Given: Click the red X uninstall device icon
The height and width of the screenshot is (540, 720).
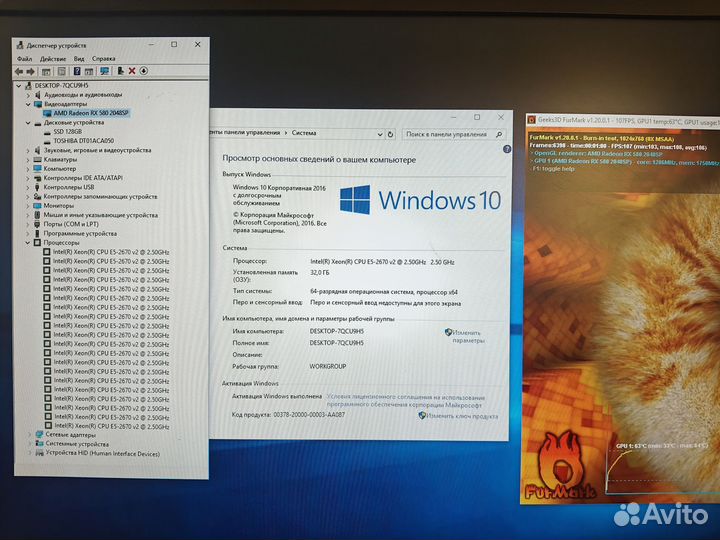Looking at the screenshot, I should pos(132,71).
